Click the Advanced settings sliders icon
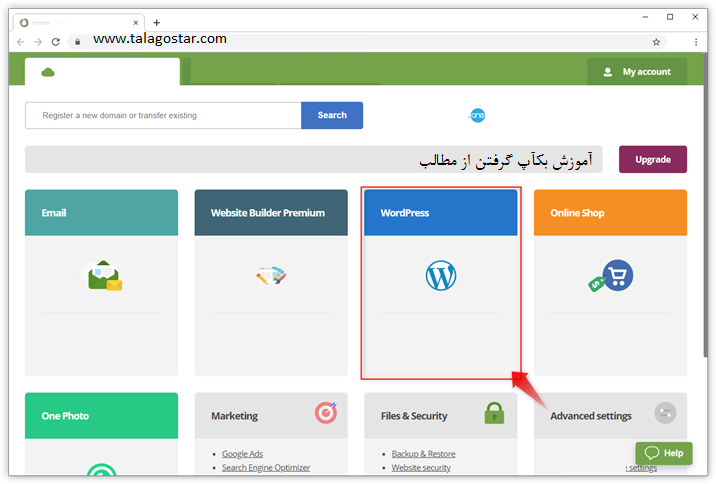 point(665,413)
